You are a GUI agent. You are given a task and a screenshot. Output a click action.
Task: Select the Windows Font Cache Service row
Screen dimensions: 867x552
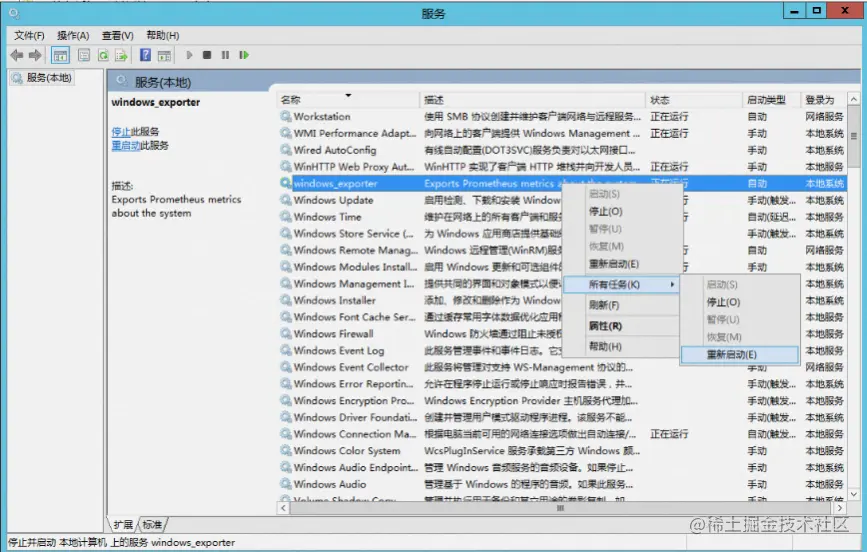pos(420,317)
